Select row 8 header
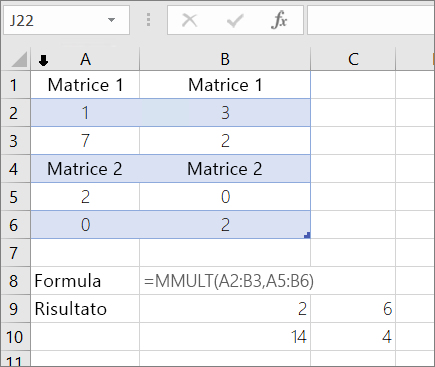435x367 pixels. (x=16, y=281)
